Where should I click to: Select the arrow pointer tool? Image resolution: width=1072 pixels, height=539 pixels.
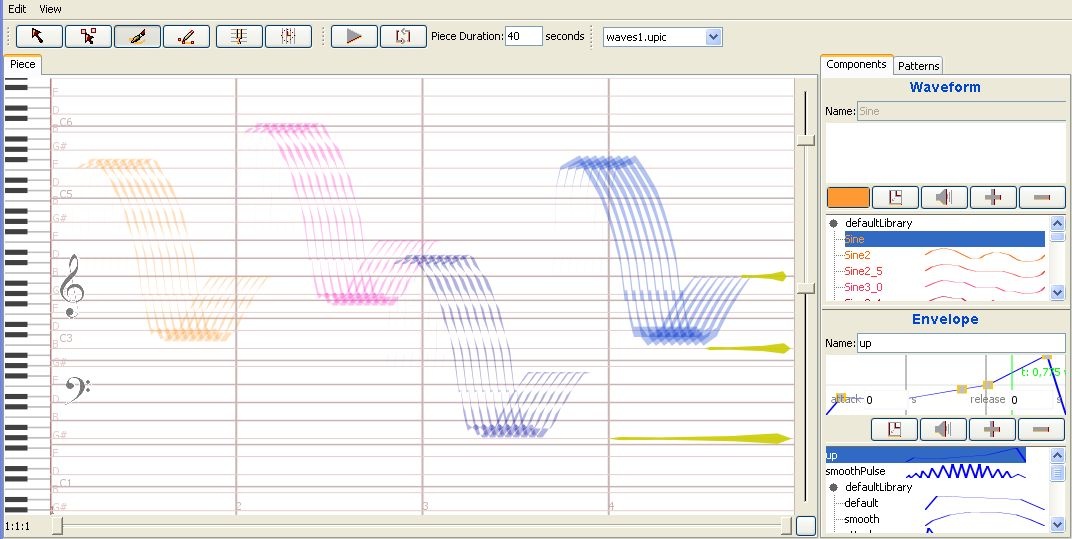tap(38, 37)
